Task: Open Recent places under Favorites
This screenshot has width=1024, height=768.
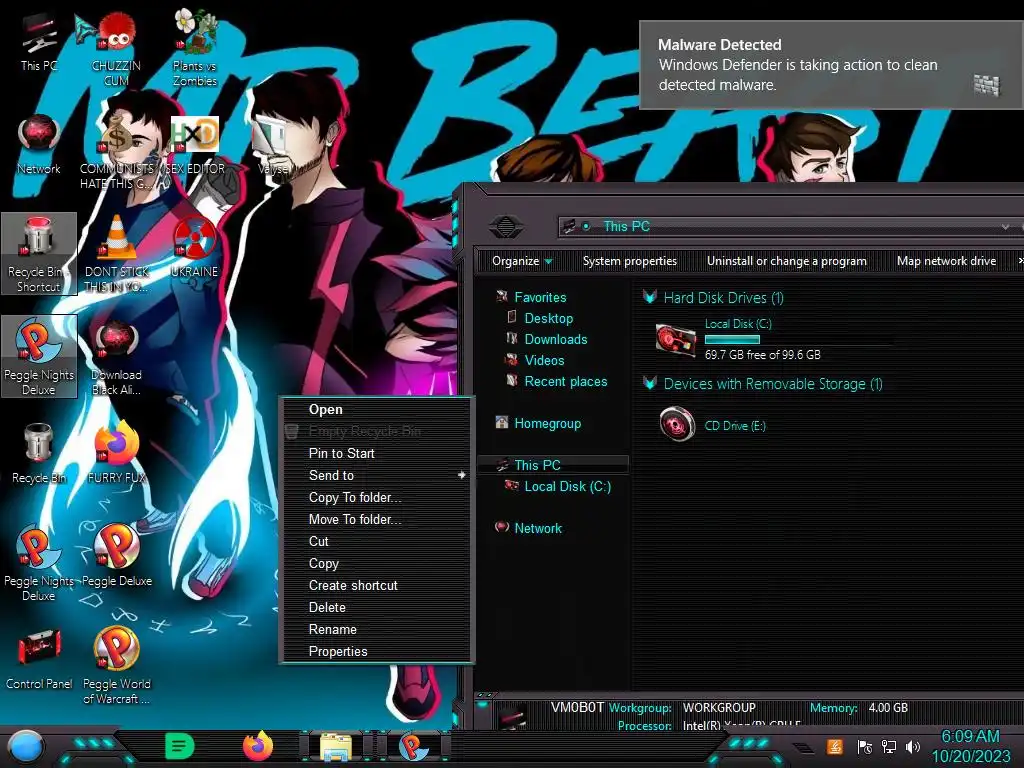Action: click(x=566, y=381)
